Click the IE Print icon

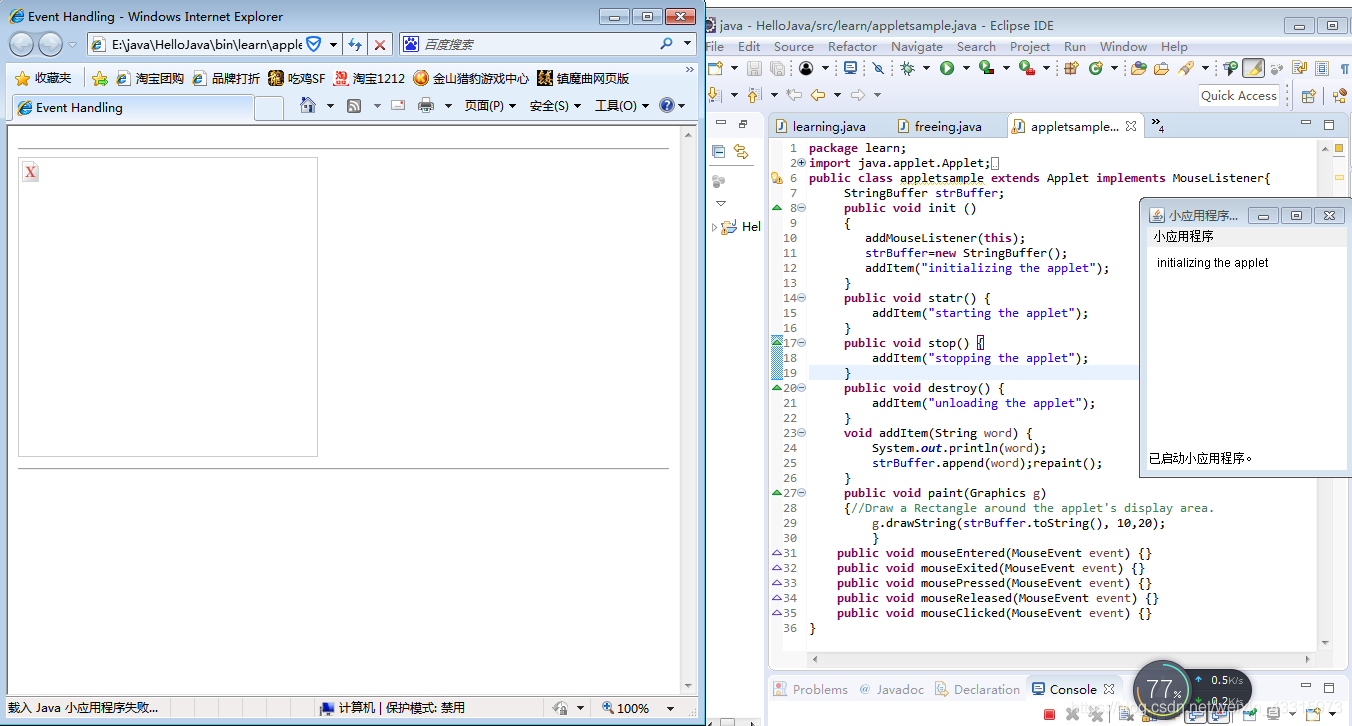[x=426, y=106]
